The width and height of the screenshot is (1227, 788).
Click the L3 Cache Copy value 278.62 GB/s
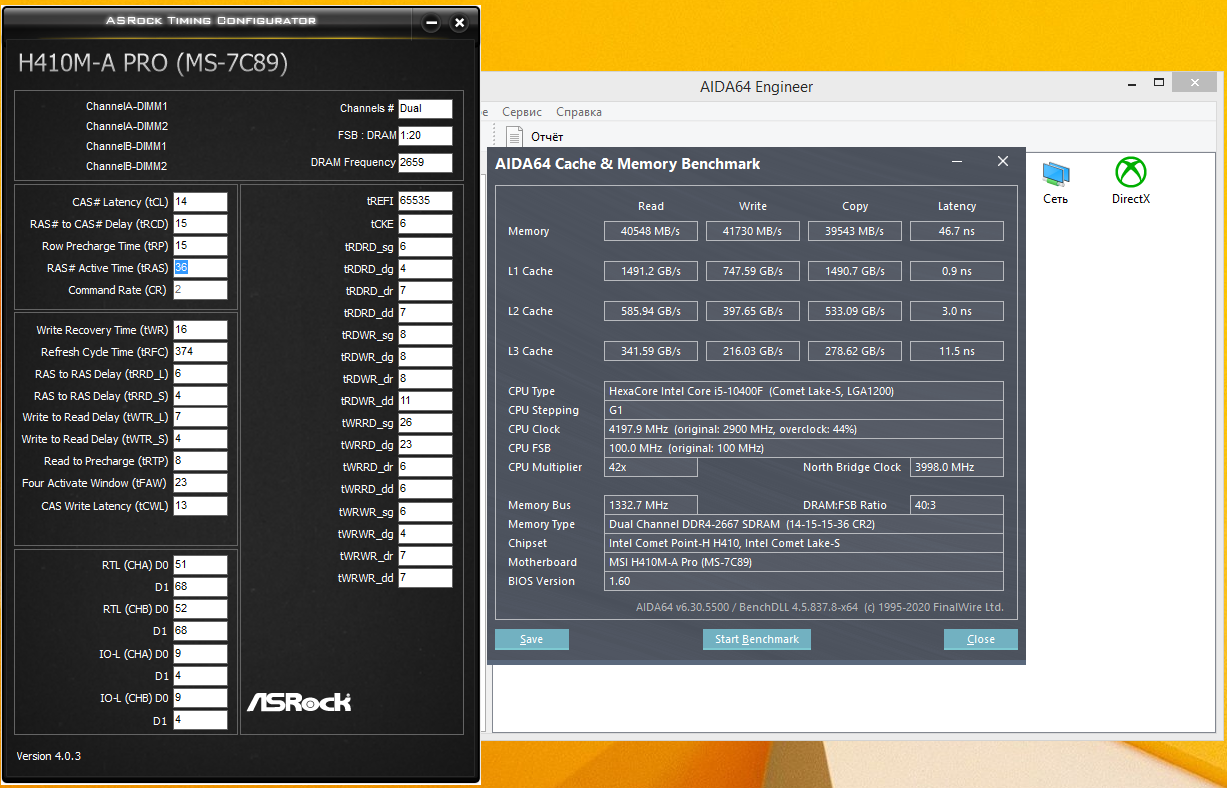[855, 351]
